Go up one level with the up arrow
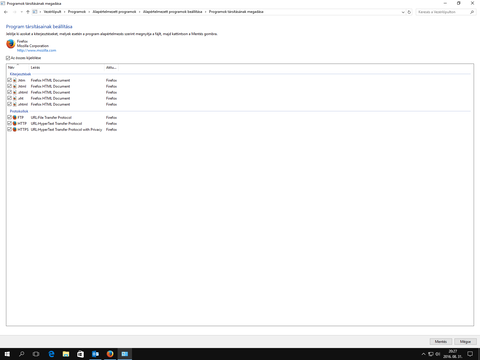The height and width of the screenshot is (360, 480). (x=28, y=12)
